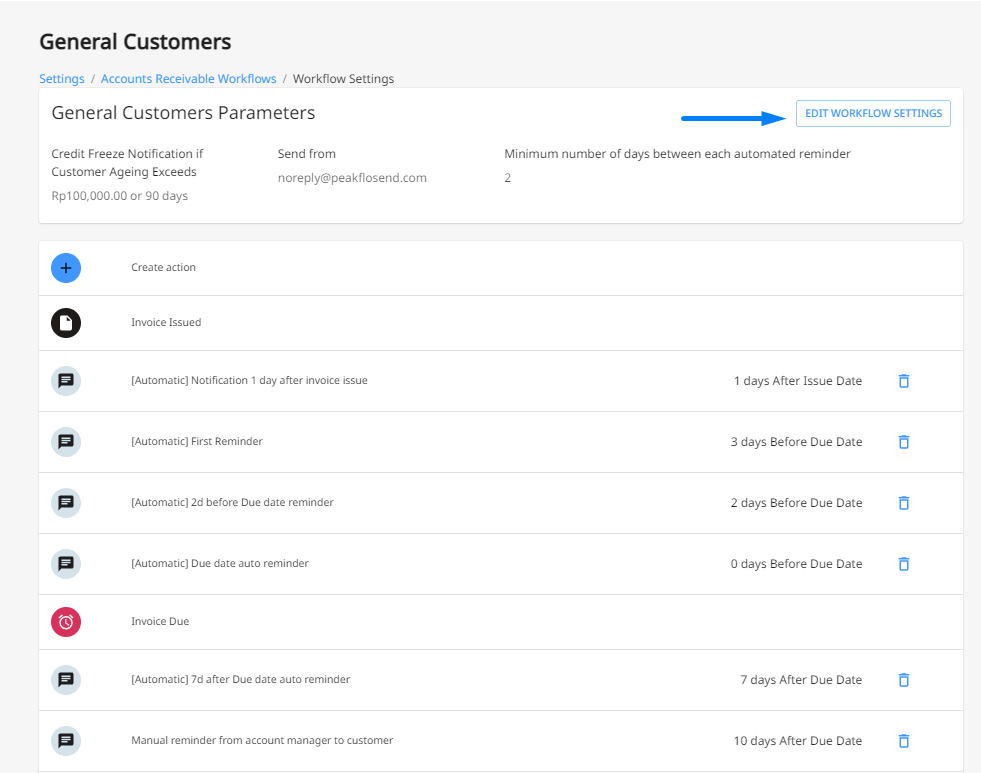The width and height of the screenshot is (981, 773).
Task: Open the [Automatic] First Reminder action
Action: coord(197,442)
